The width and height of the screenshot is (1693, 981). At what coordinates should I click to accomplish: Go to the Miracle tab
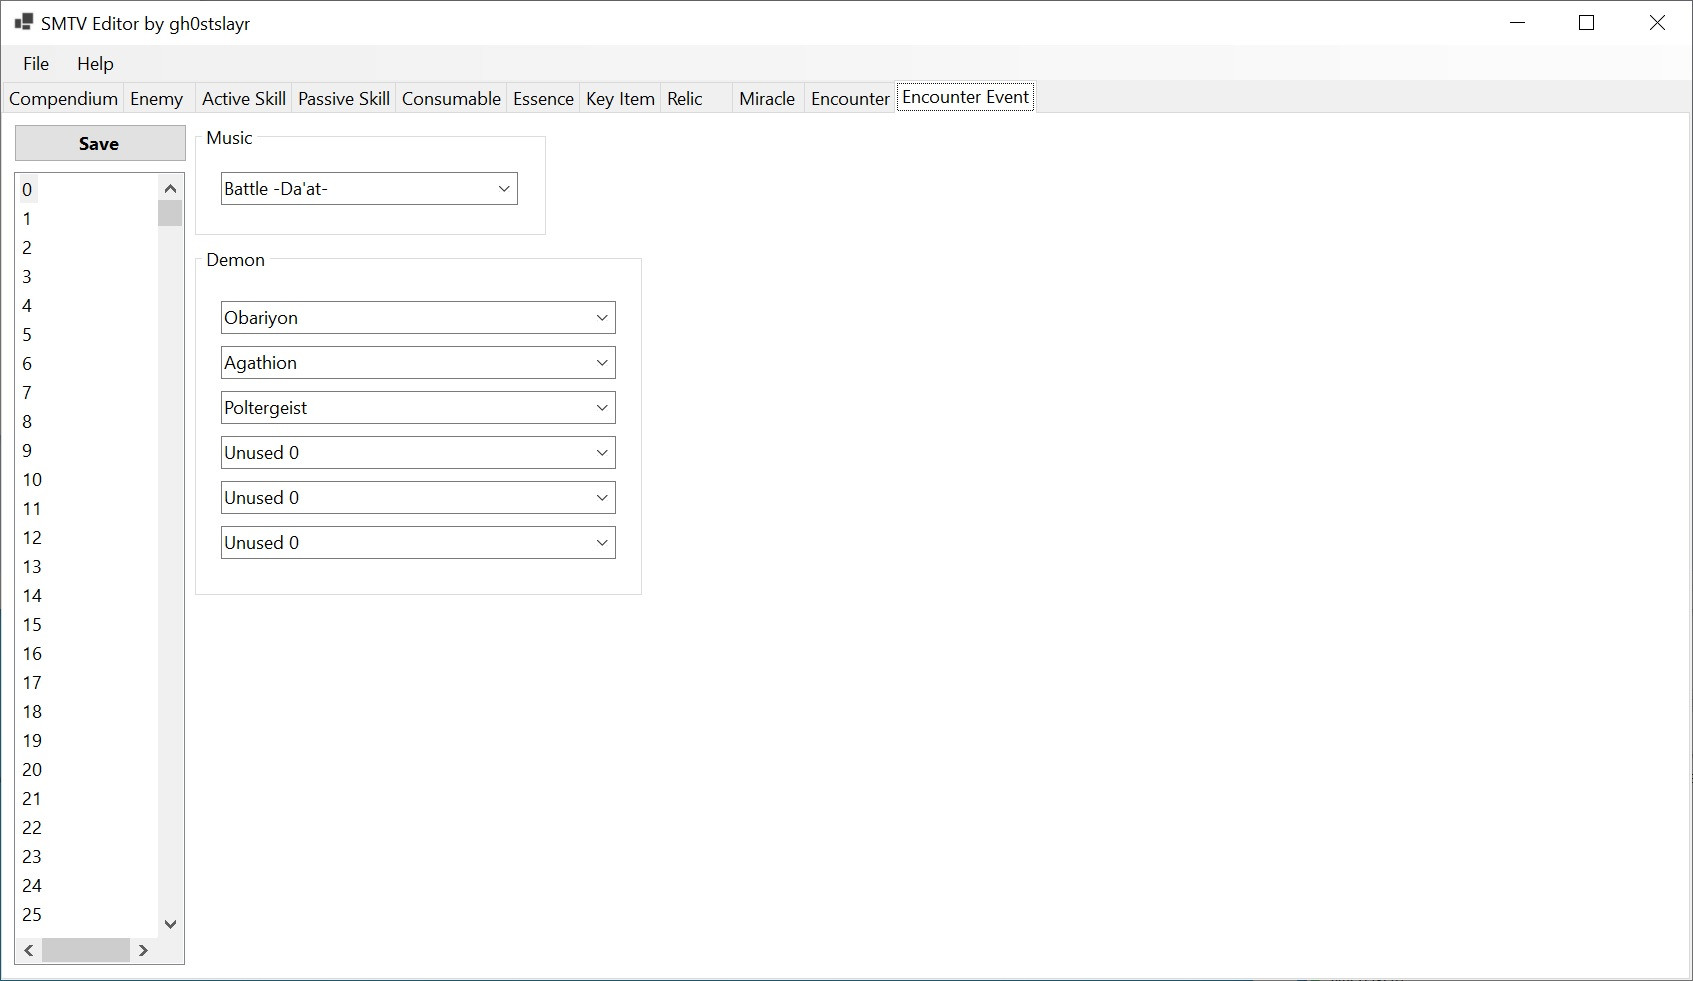click(x=766, y=99)
